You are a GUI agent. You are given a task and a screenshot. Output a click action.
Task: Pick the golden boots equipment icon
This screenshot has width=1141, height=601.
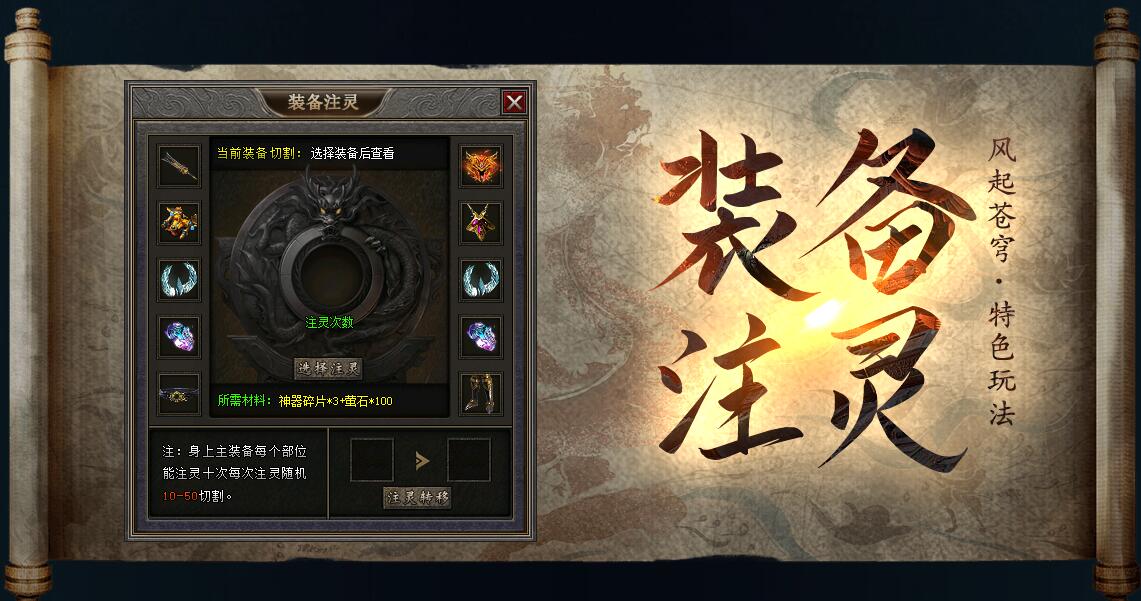[481, 394]
